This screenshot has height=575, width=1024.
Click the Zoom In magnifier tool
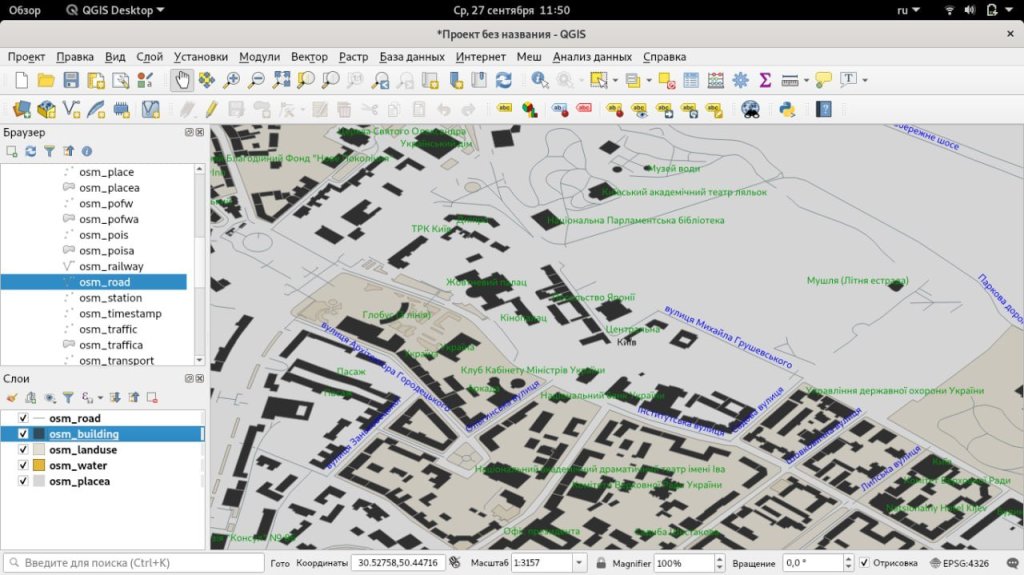pyautogui.click(x=232, y=80)
